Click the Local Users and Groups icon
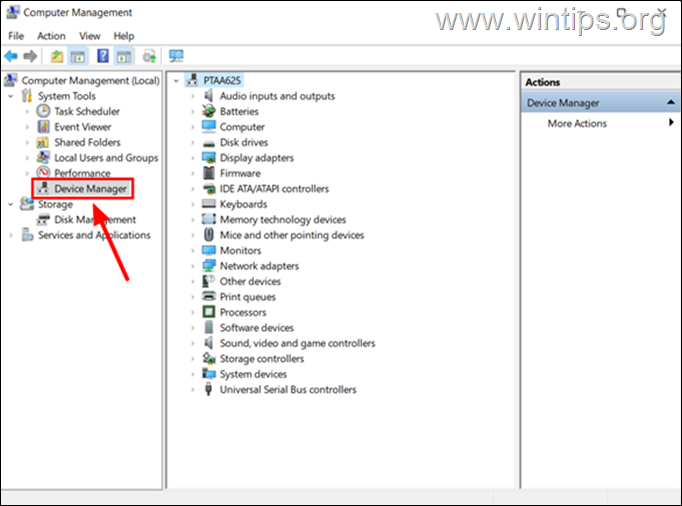This screenshot has height=506, width=682. (43, 157)
